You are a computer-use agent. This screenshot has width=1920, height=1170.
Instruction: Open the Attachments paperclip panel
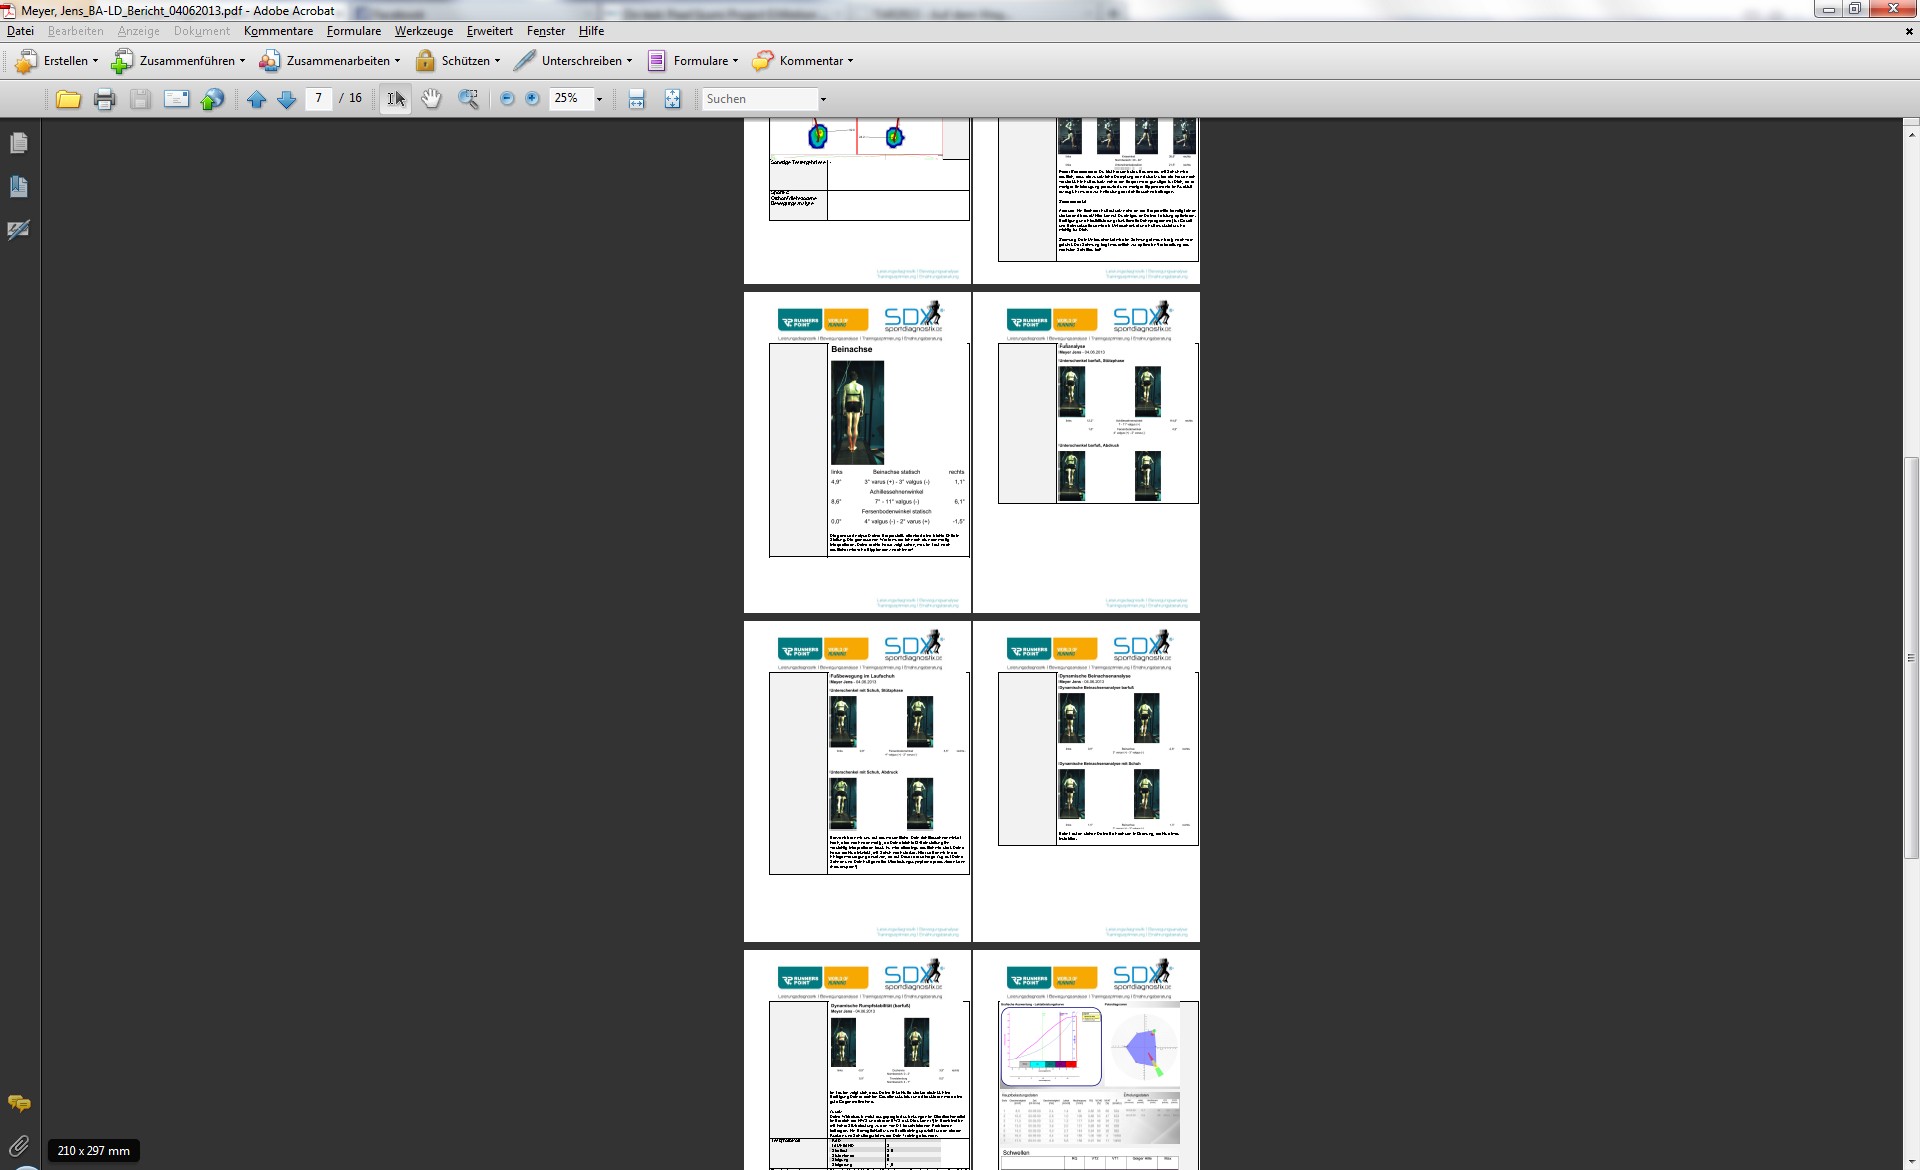(19, 1146)
